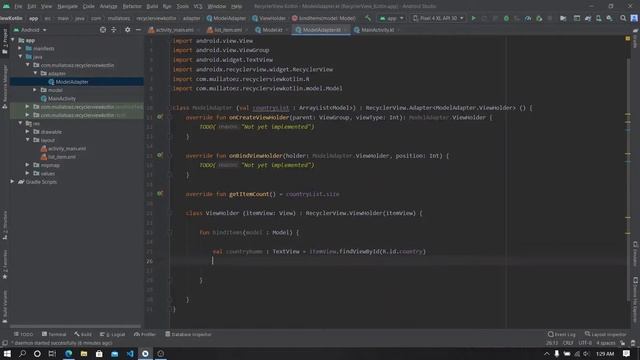640x360 pixels.
Task: Click override gutter icon beside getItemCount
Action: click(160, 193)
